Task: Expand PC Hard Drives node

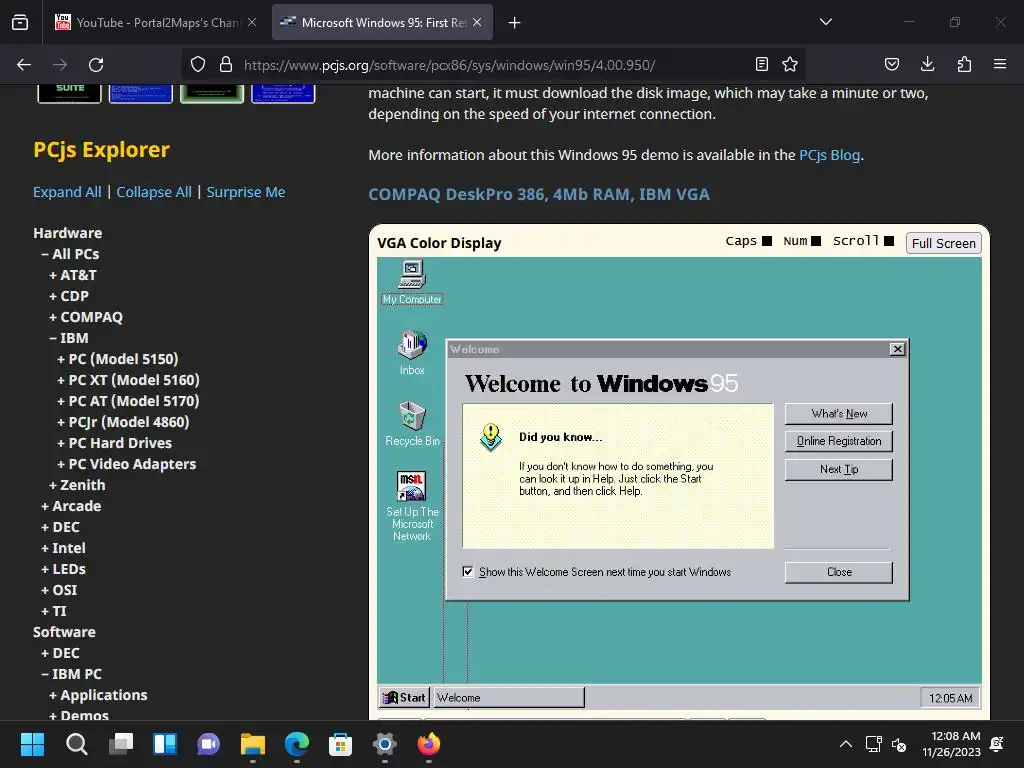Action: pos(114,443)
